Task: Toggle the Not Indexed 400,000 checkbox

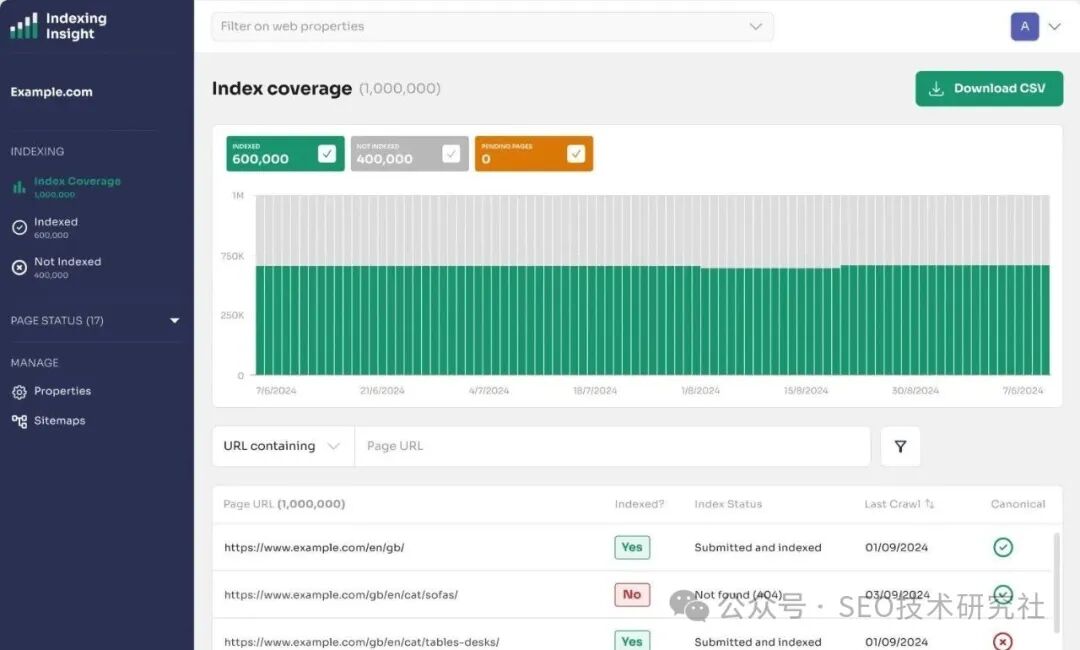Action: [x=451, y=154]
